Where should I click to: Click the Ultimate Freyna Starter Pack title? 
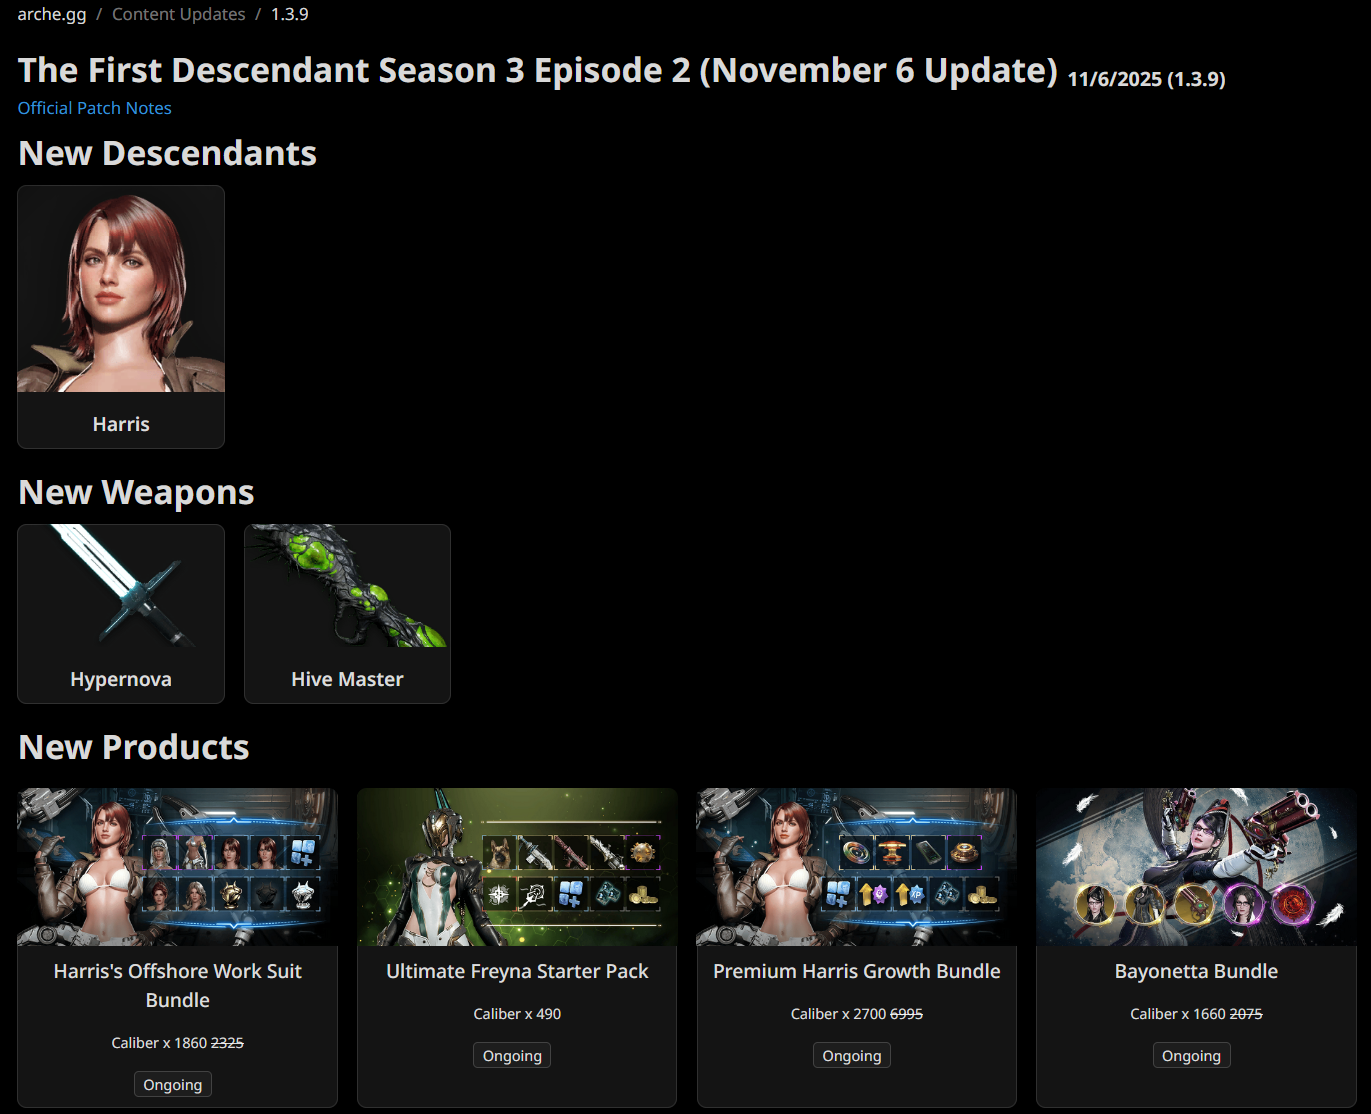click(x=517, y=971)
